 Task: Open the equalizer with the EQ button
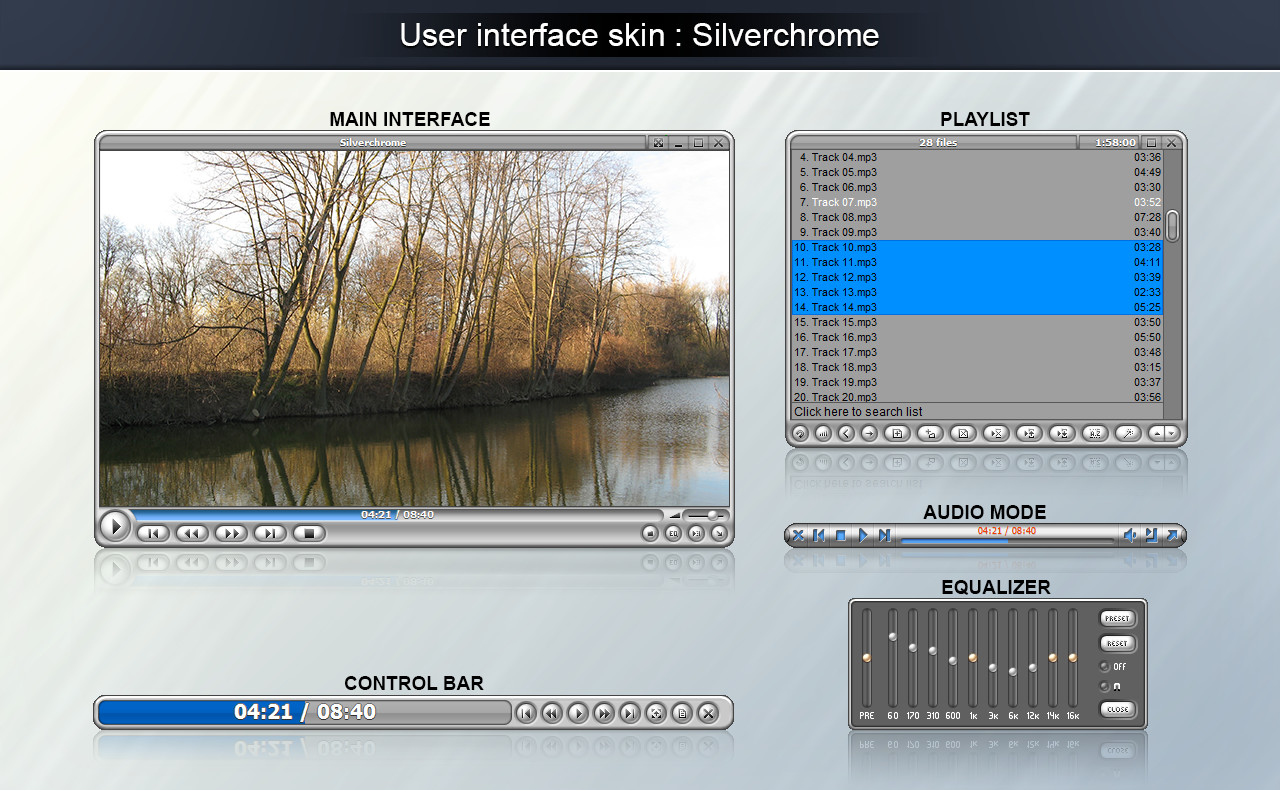point(673,534)
